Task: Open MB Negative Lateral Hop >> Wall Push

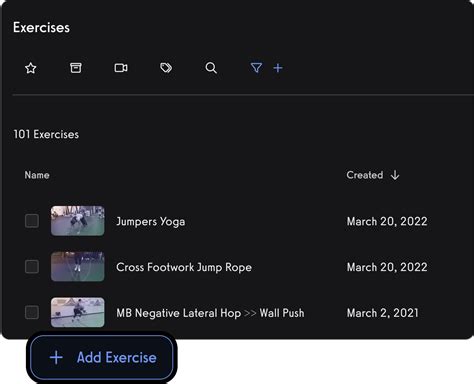Action: pyautogui.click(x=210, y=313)
